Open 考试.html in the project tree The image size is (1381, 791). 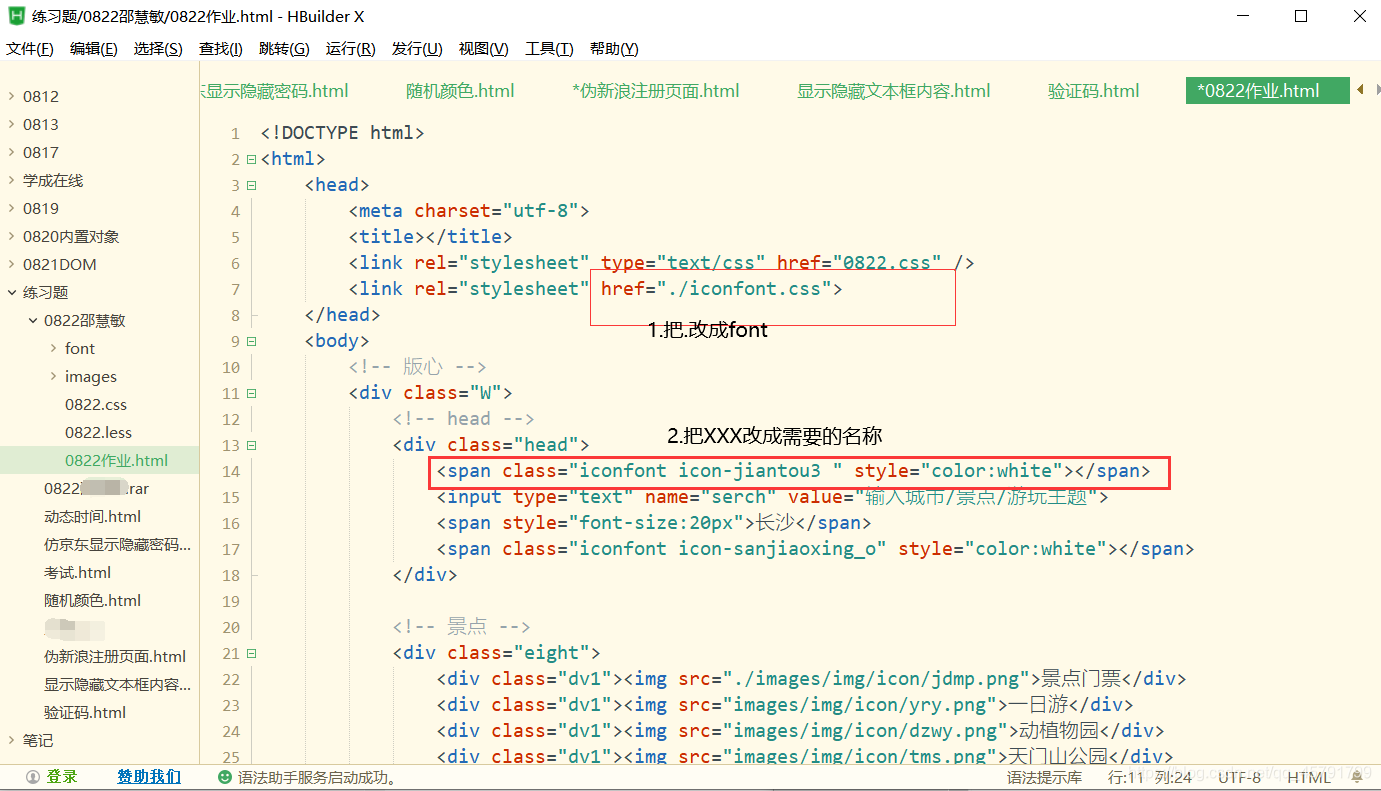click(77, 573)
